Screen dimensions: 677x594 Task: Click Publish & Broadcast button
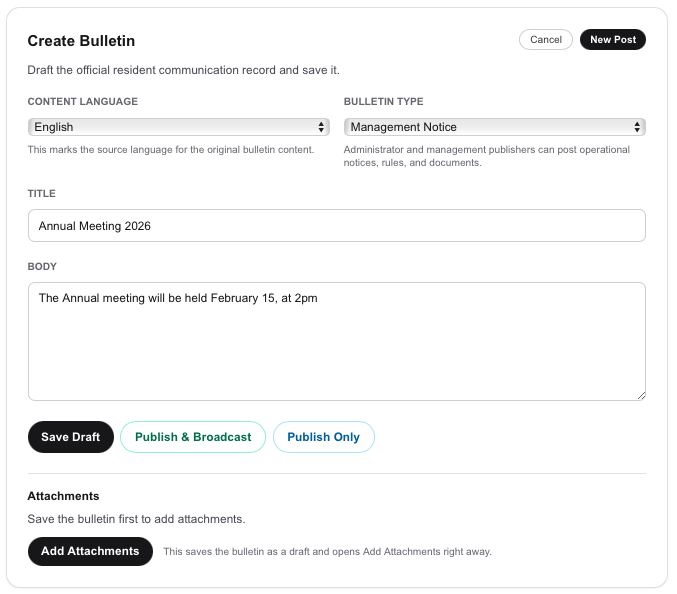click(x=193, y=437)
